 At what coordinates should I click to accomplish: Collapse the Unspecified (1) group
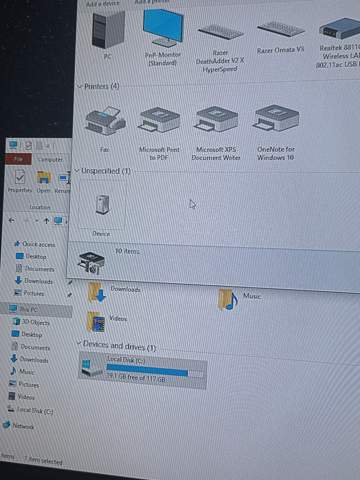77,171
